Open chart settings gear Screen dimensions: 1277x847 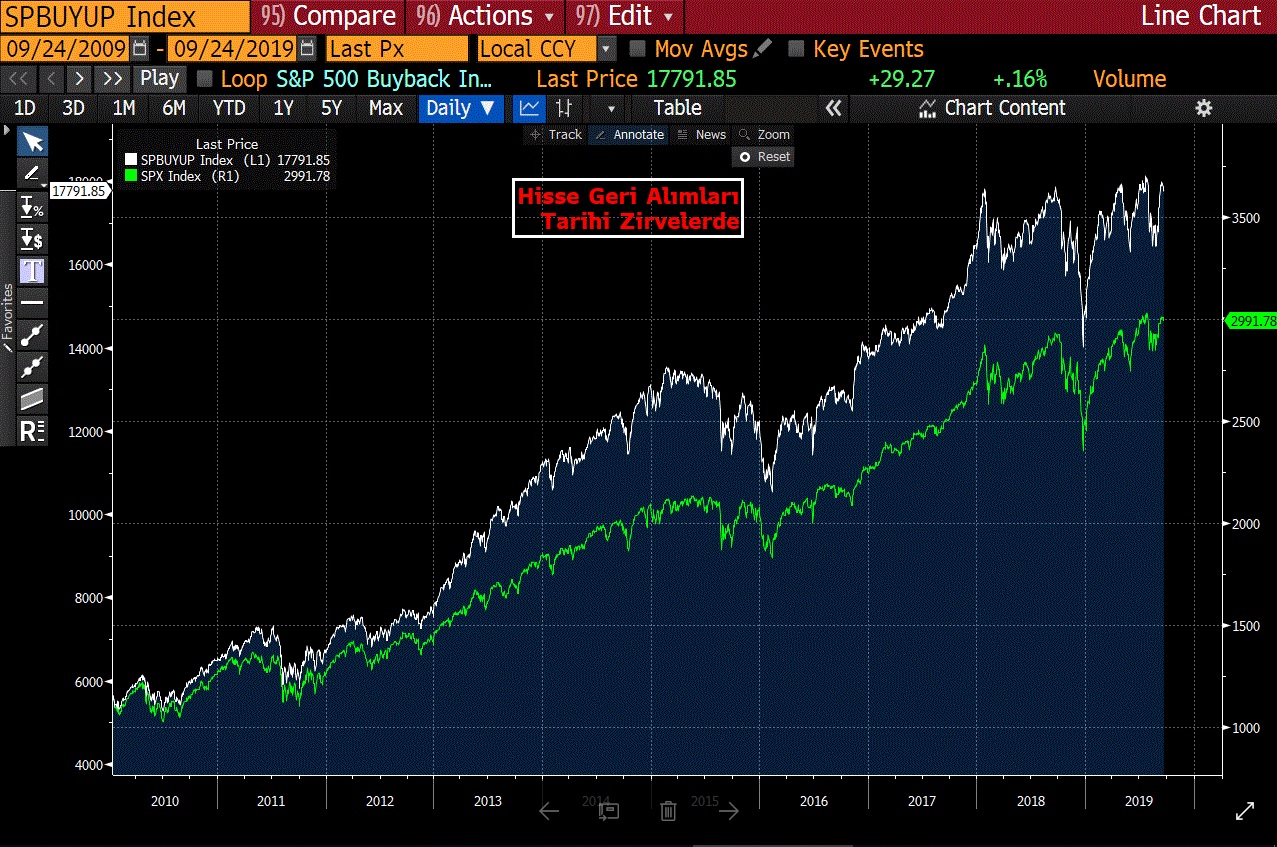click(x=1204, y=108)
